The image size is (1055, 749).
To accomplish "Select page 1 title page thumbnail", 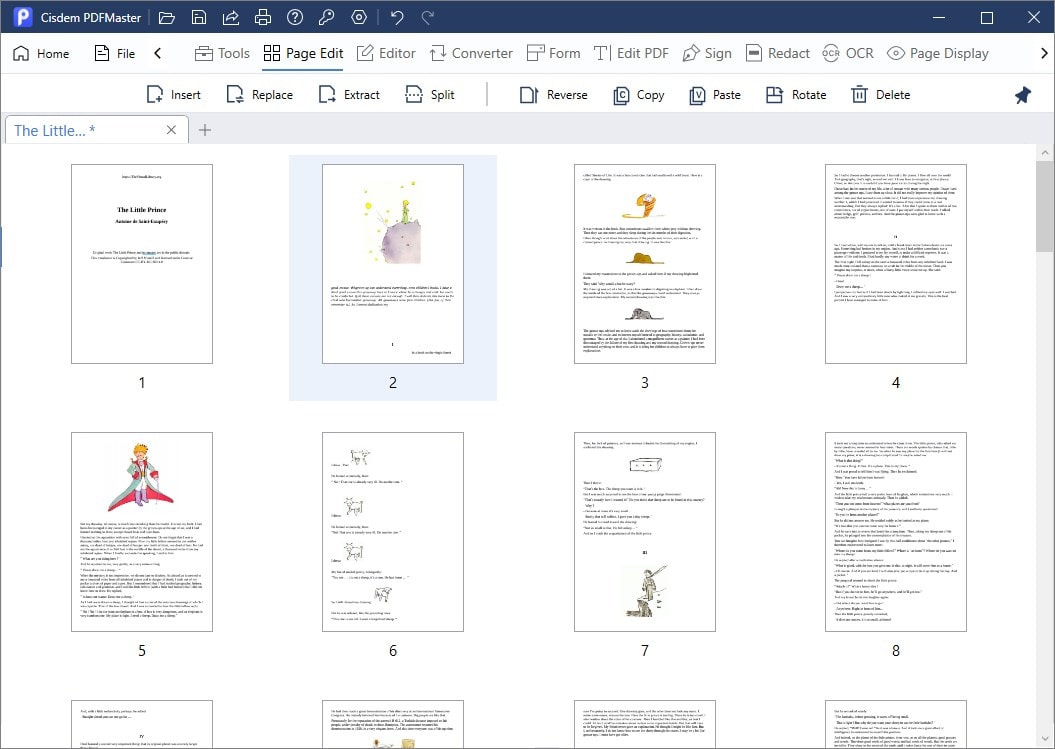I will click(x=142, y=264).
